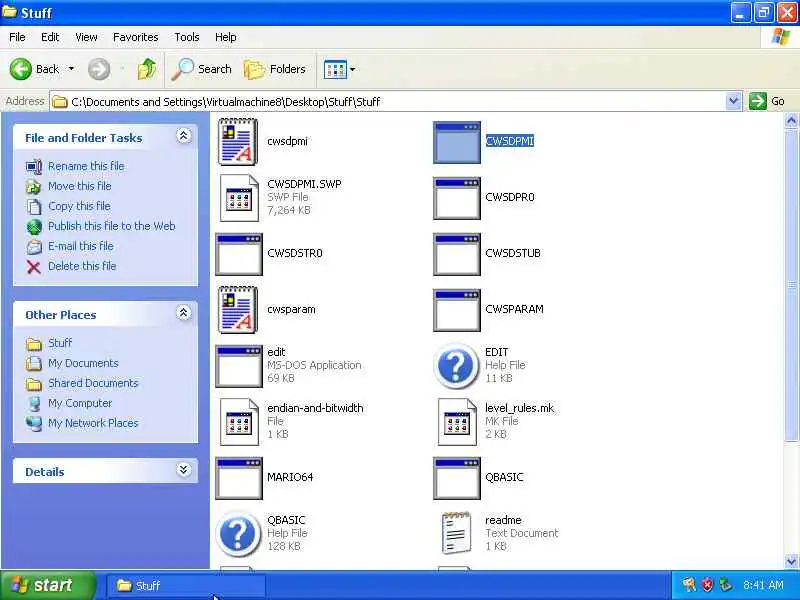Click Delete this file link
This screenshot has width=800, height=600.
coord(82,266)
